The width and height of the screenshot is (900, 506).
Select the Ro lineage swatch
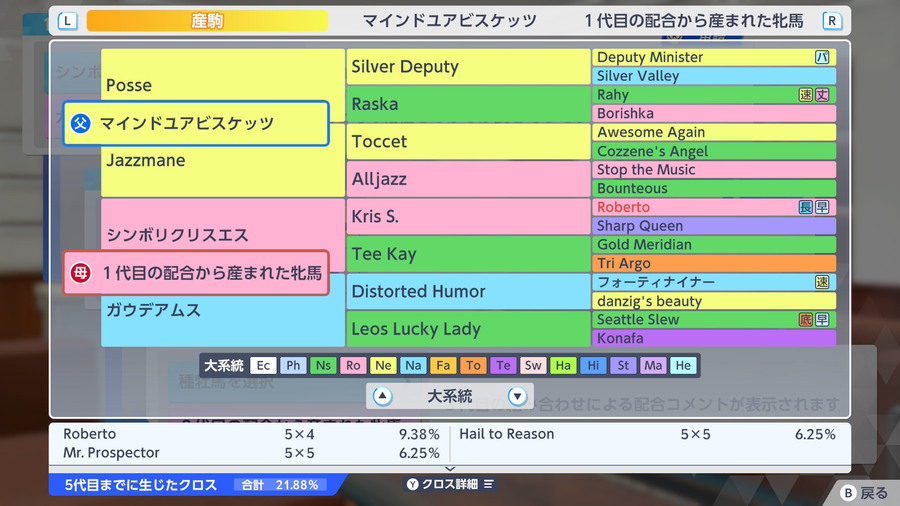(353, 365)
